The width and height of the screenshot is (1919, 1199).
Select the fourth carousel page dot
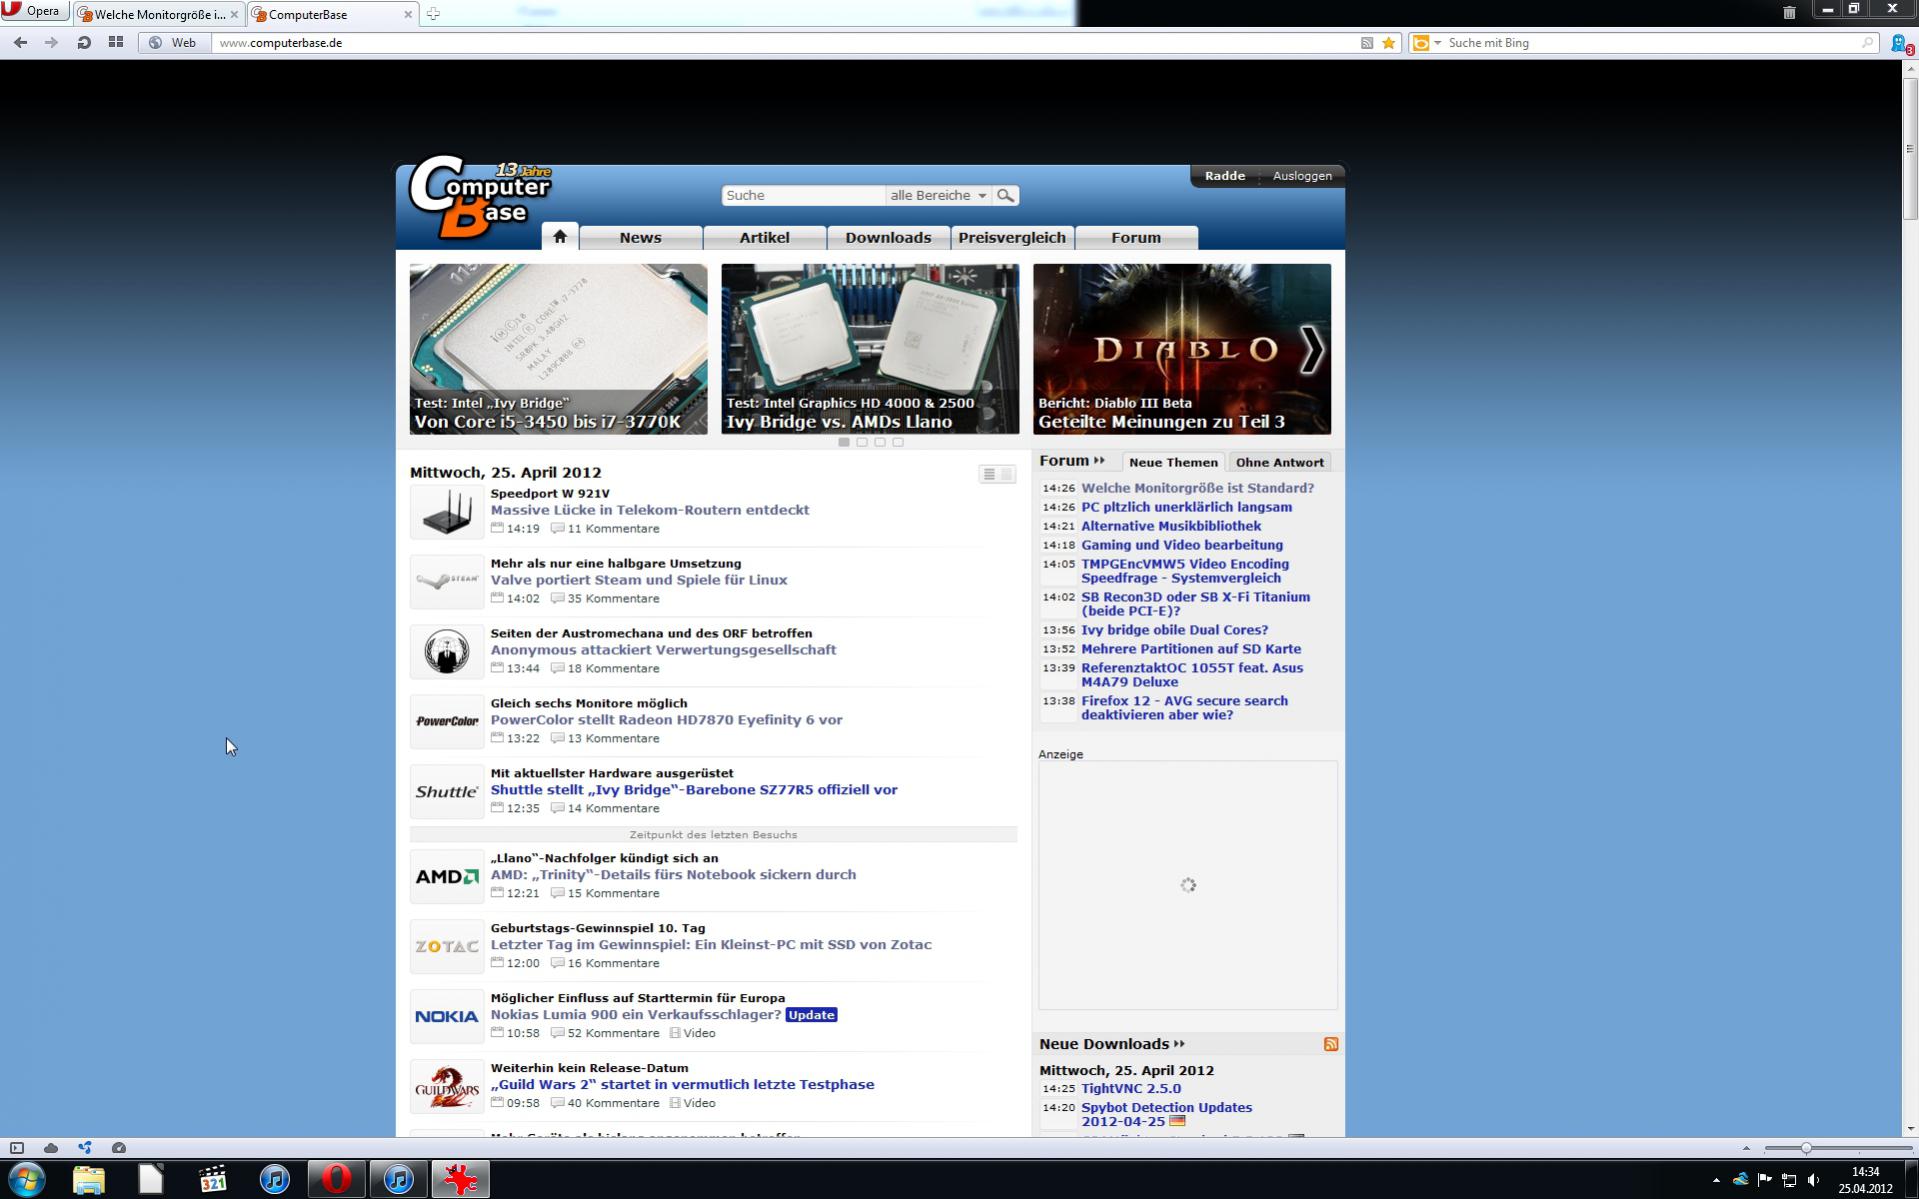tap(898, 442)
